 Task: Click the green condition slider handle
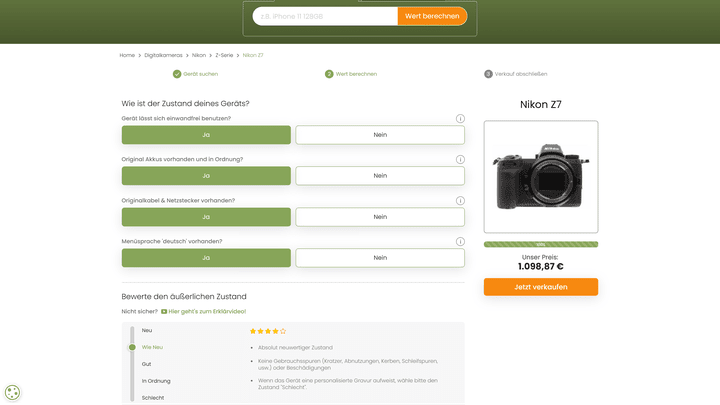[132, 347]
